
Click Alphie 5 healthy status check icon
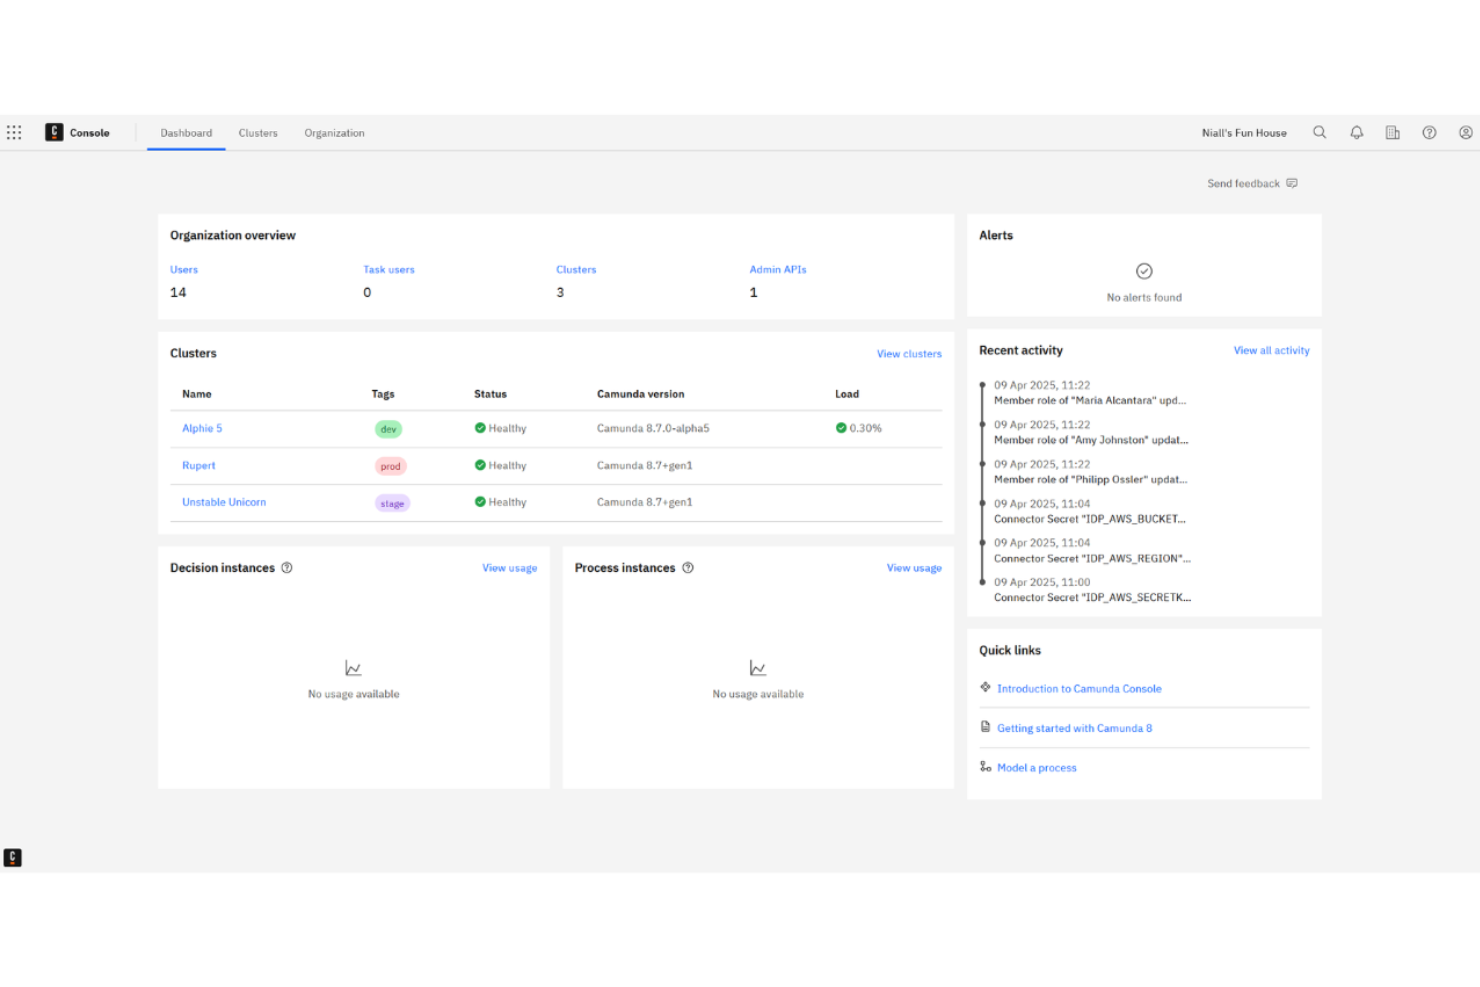[480, 428]
